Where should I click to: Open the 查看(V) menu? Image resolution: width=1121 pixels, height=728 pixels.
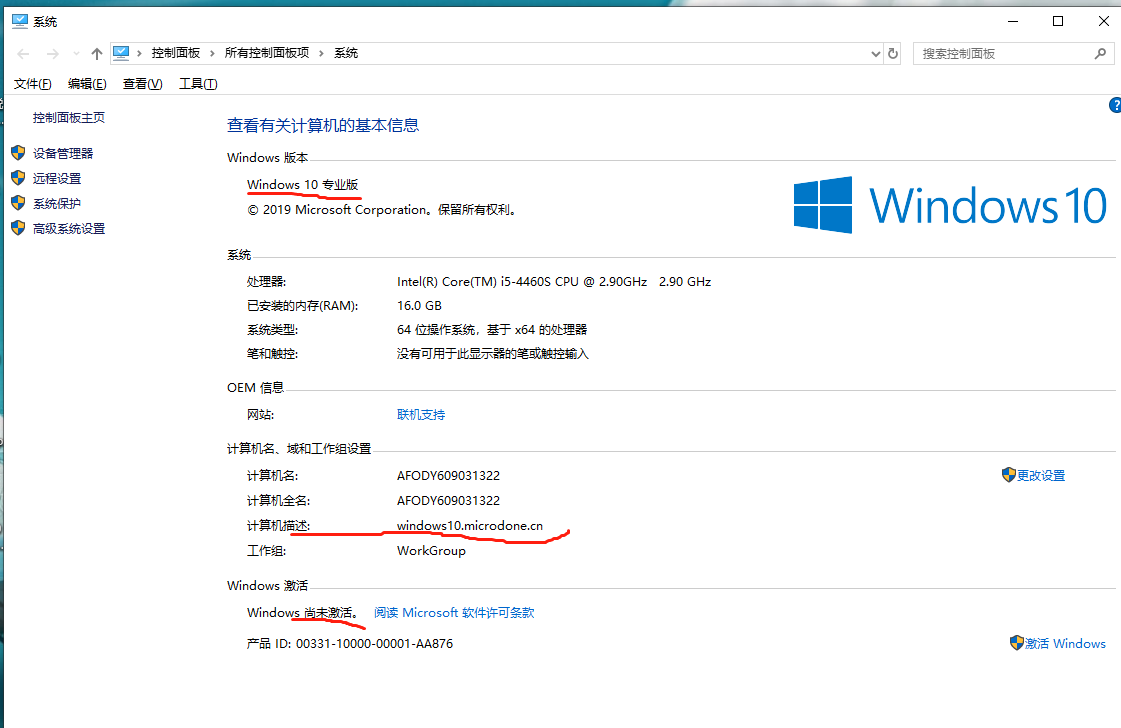point(142,84)
